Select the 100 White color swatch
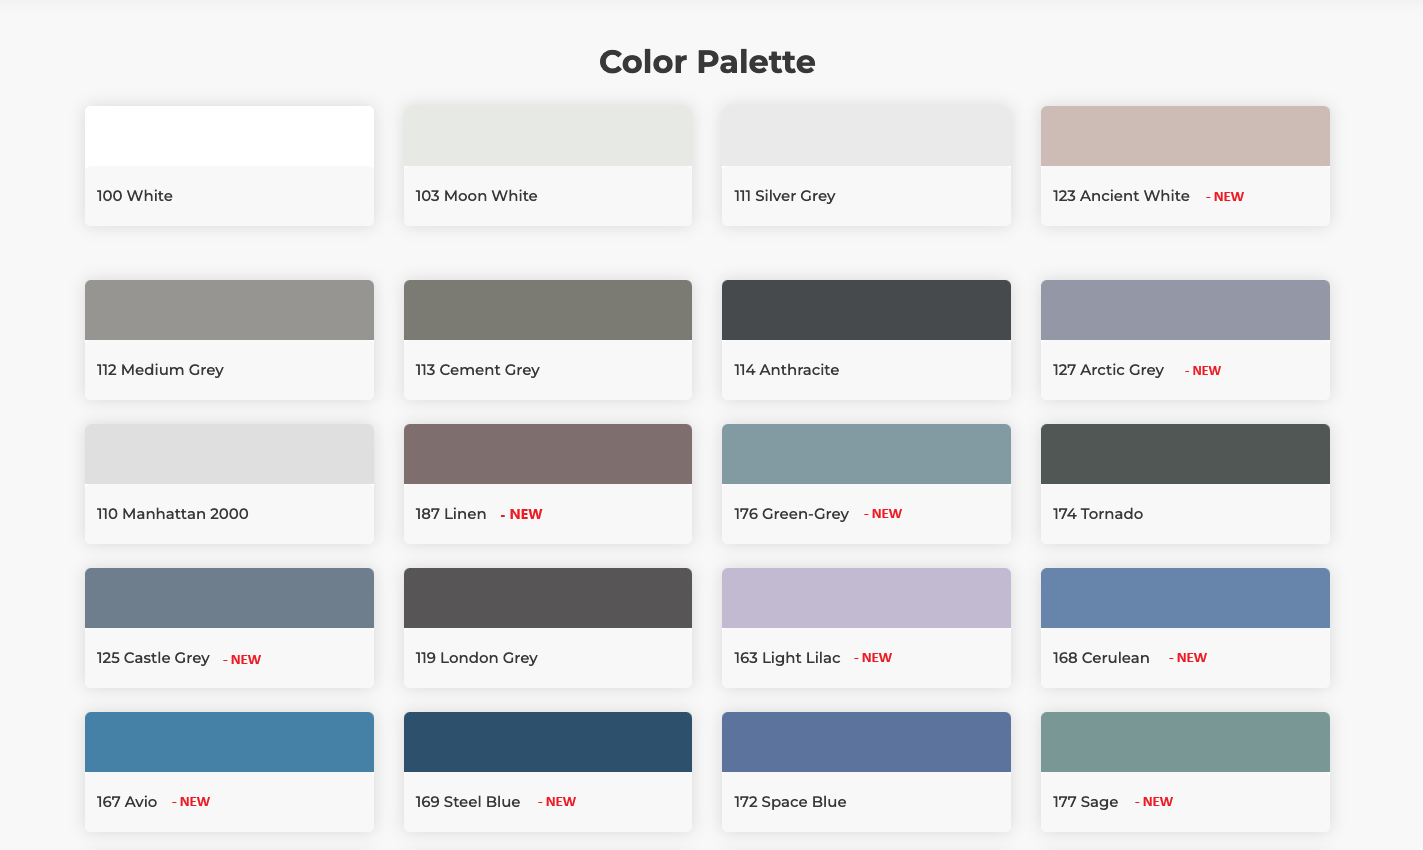1423x850 pixels. 229,137
